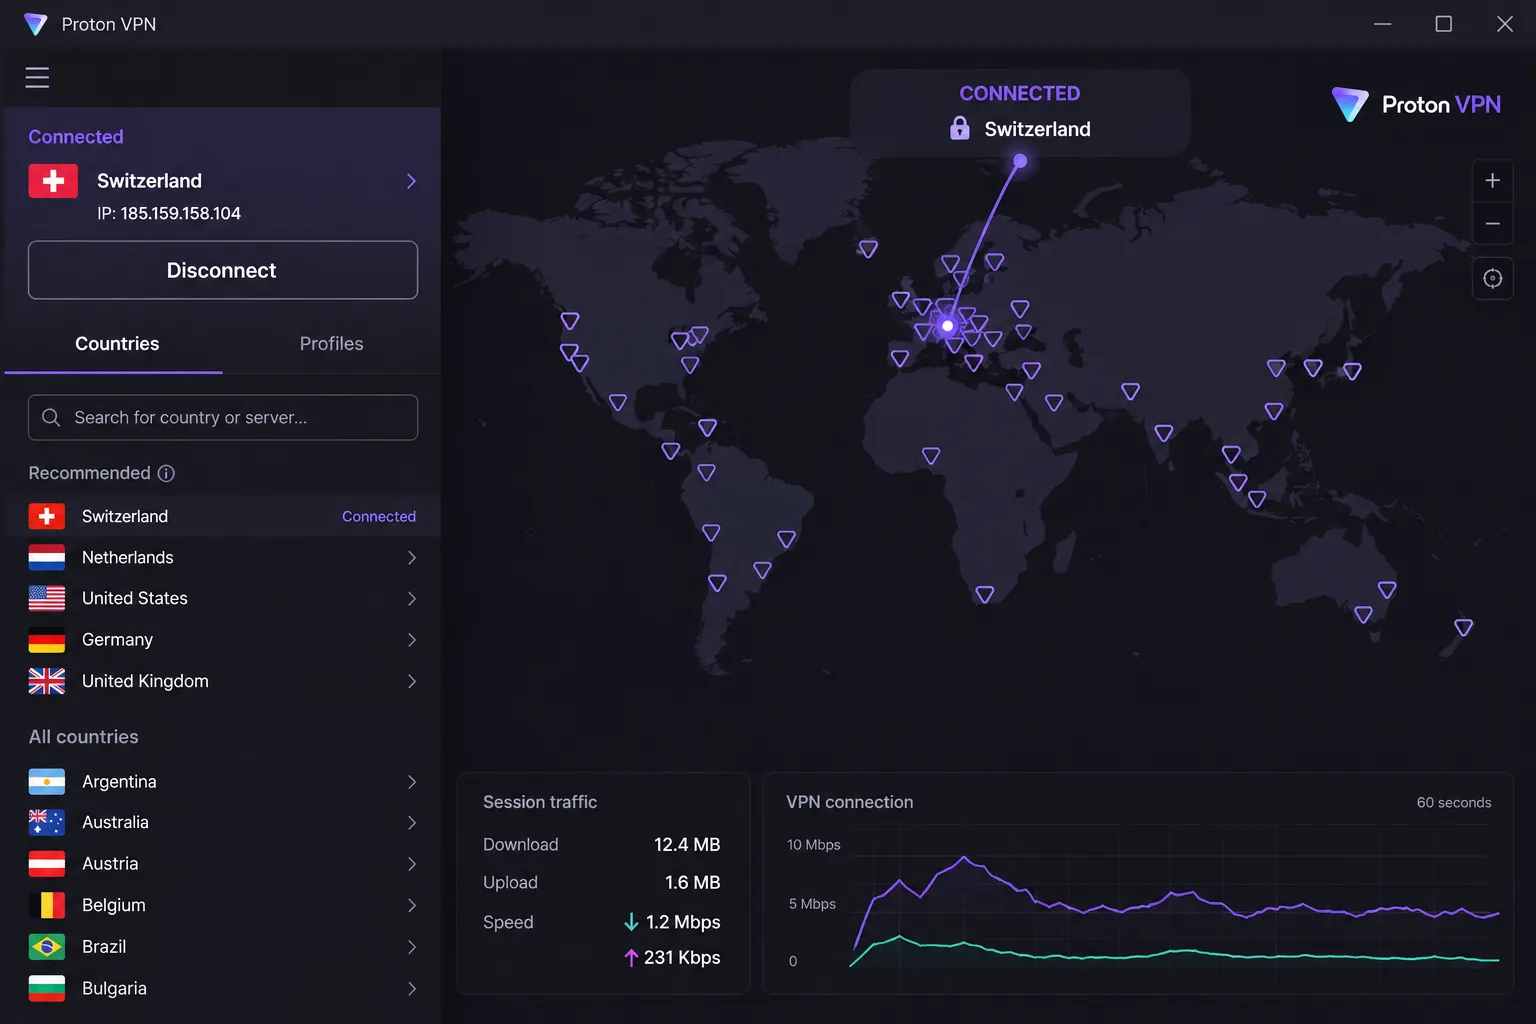Click the United States flag icon
The width and height of the screenshot is (1536, 1024).
pos(47,599)
